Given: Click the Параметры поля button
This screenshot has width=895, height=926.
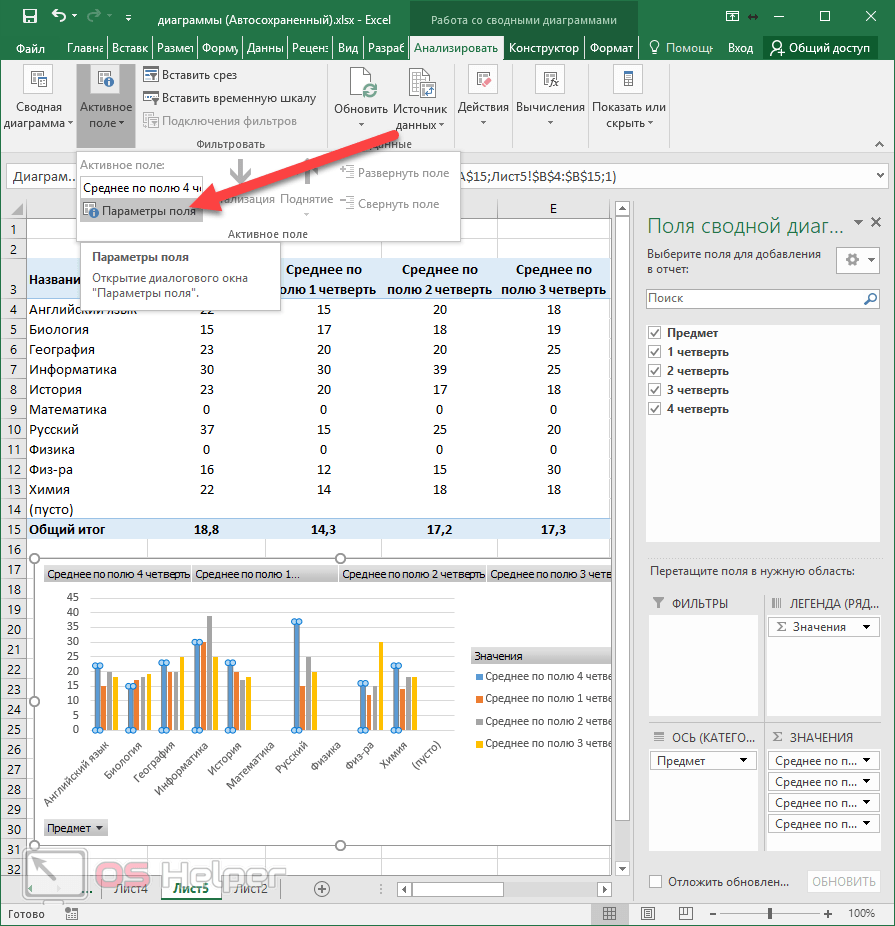Looking at the screenshot, I should [x=140, y=211].
